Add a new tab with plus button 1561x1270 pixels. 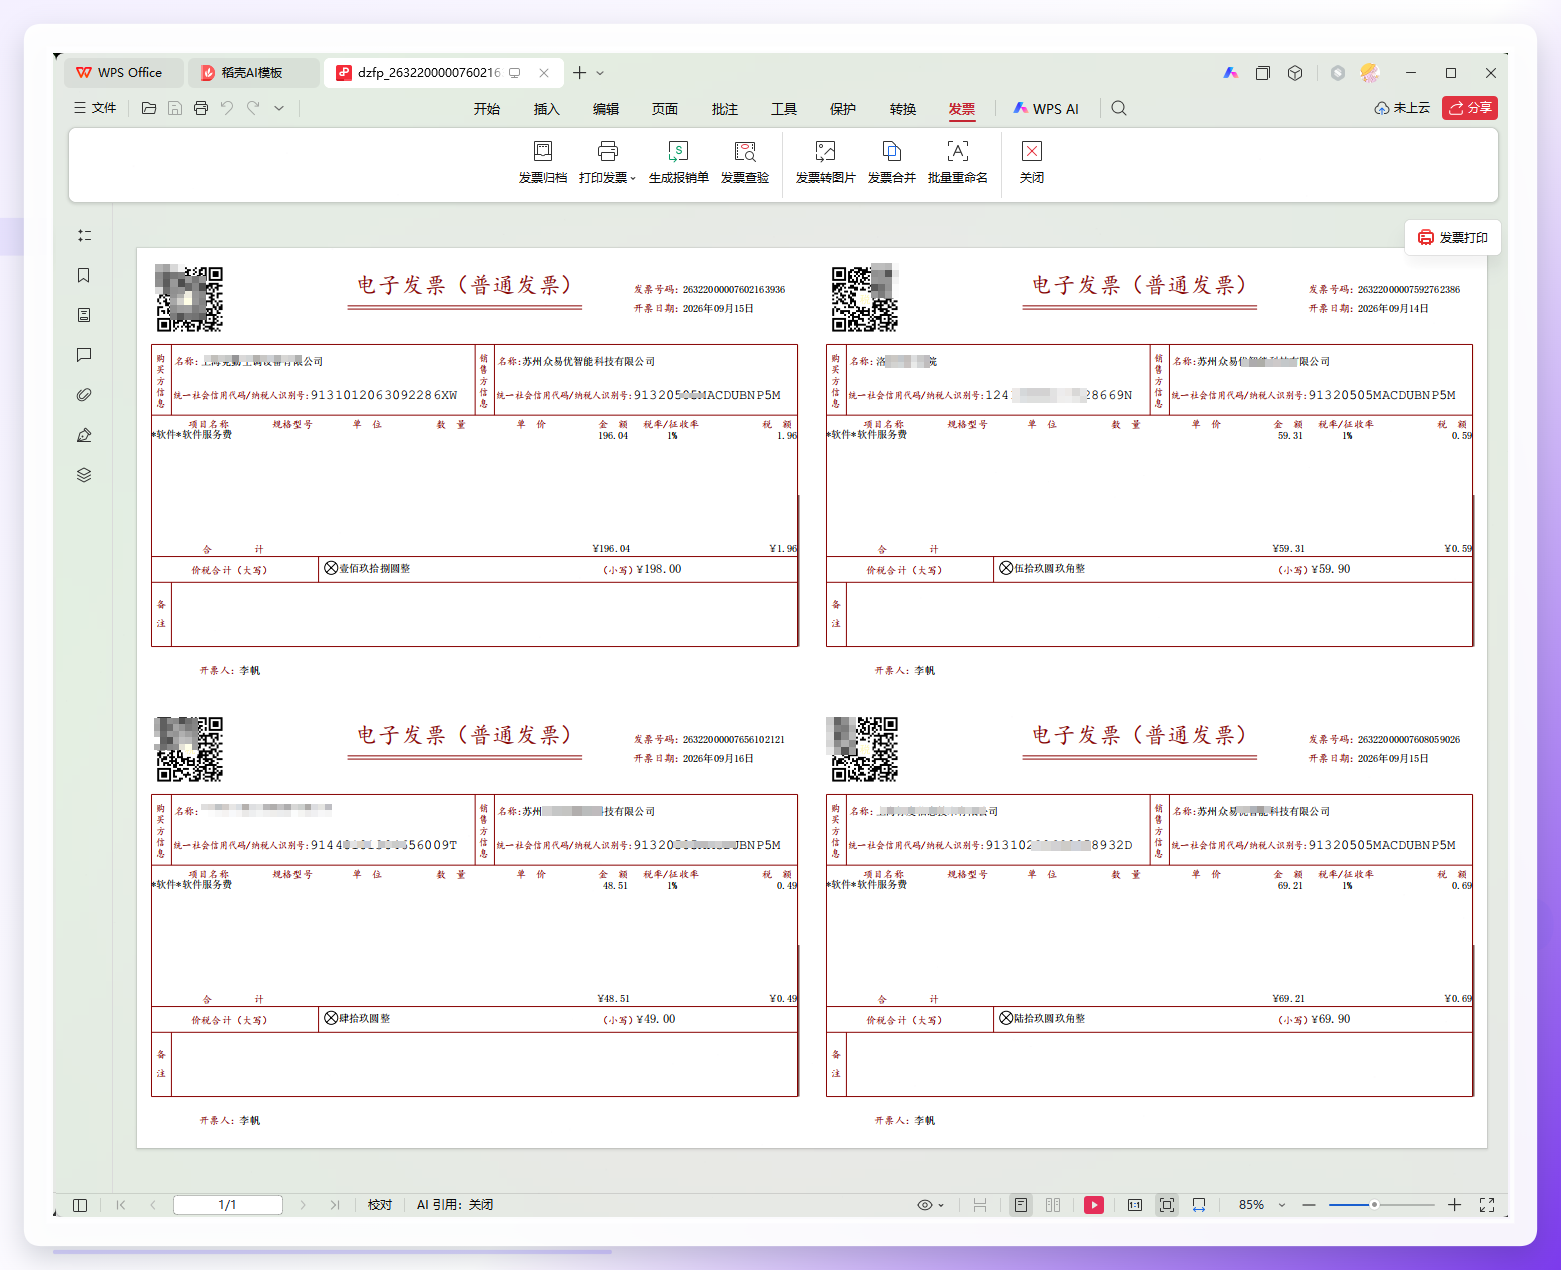pyautogui.click(x=579, y=73)
